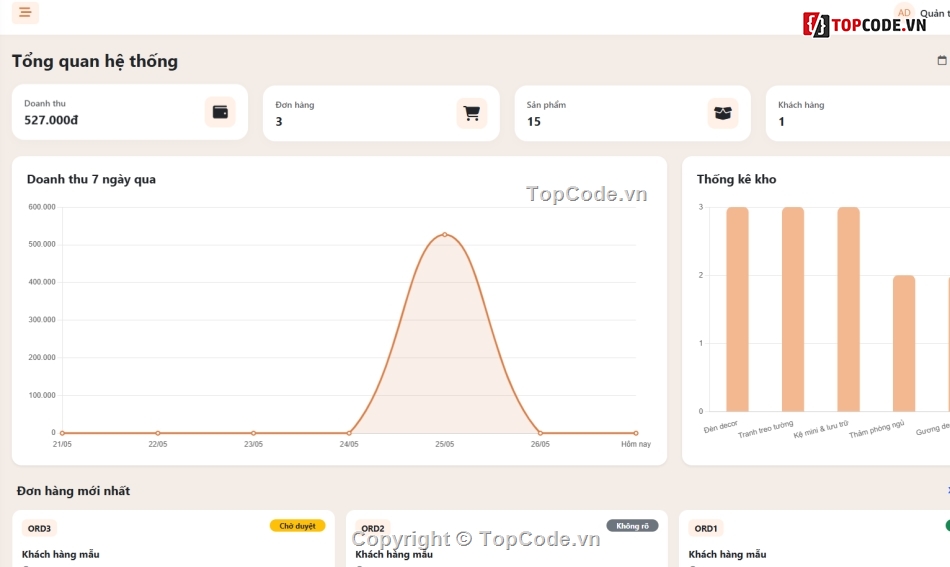Image resolution: width=950 pixels, height=567 pixels.
Task: Click the Doanh thu 527.000đ card
Action: coord(130,112)
